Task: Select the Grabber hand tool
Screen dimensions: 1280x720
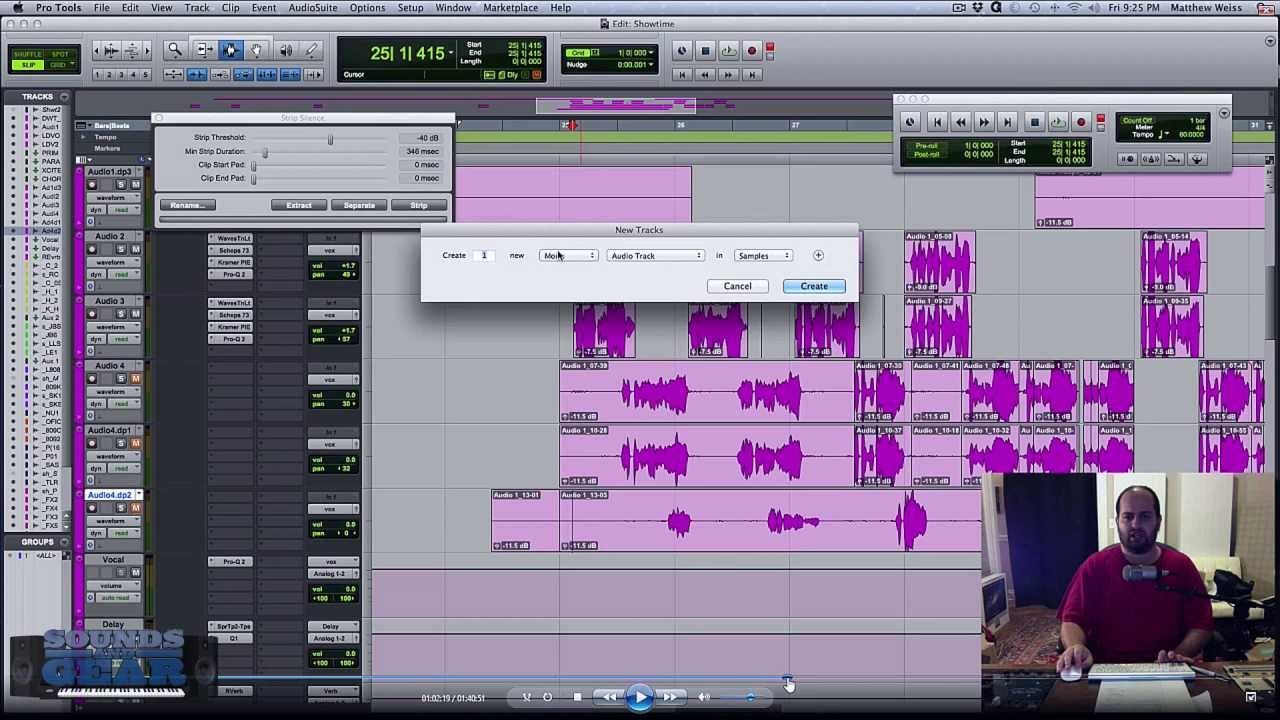Action: tap(257, 50)
